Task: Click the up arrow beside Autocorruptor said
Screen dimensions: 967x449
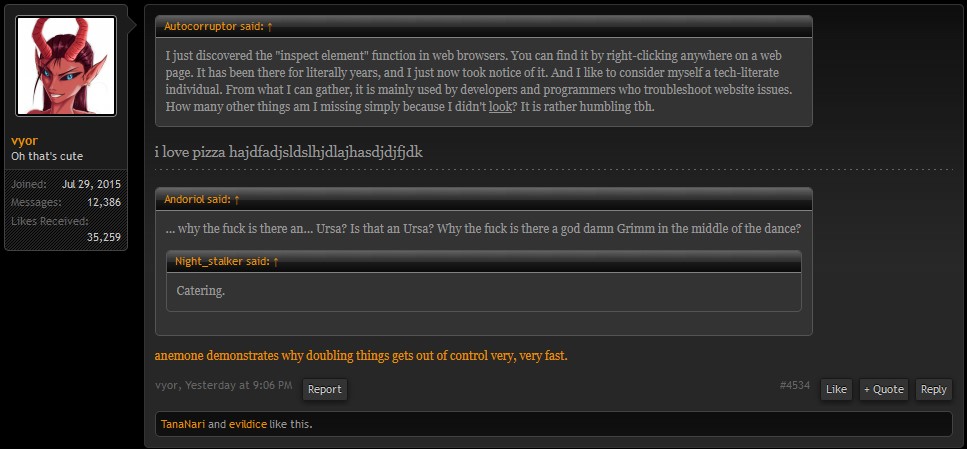Action: (270, 27)
